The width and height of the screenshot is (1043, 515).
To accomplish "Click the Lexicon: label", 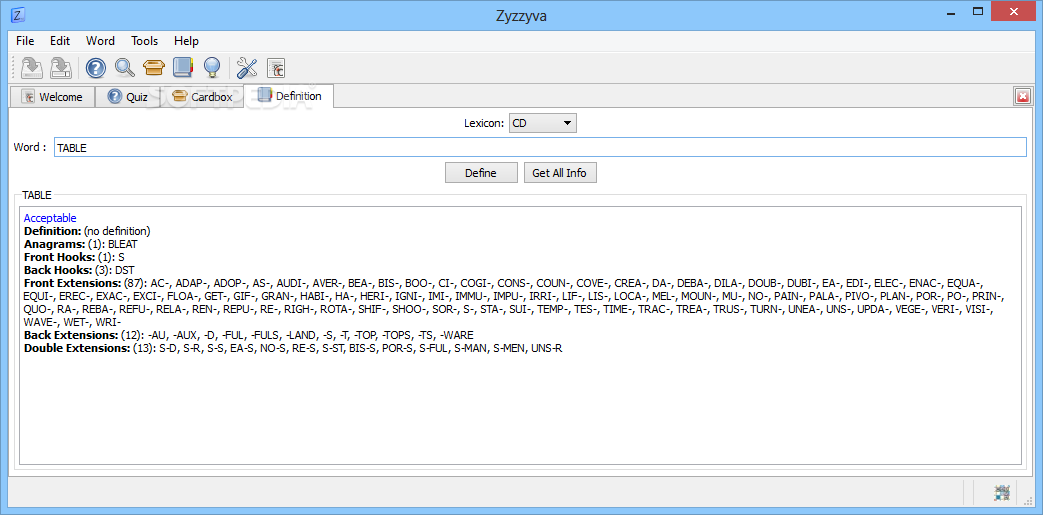I will (x=484, y=123).
